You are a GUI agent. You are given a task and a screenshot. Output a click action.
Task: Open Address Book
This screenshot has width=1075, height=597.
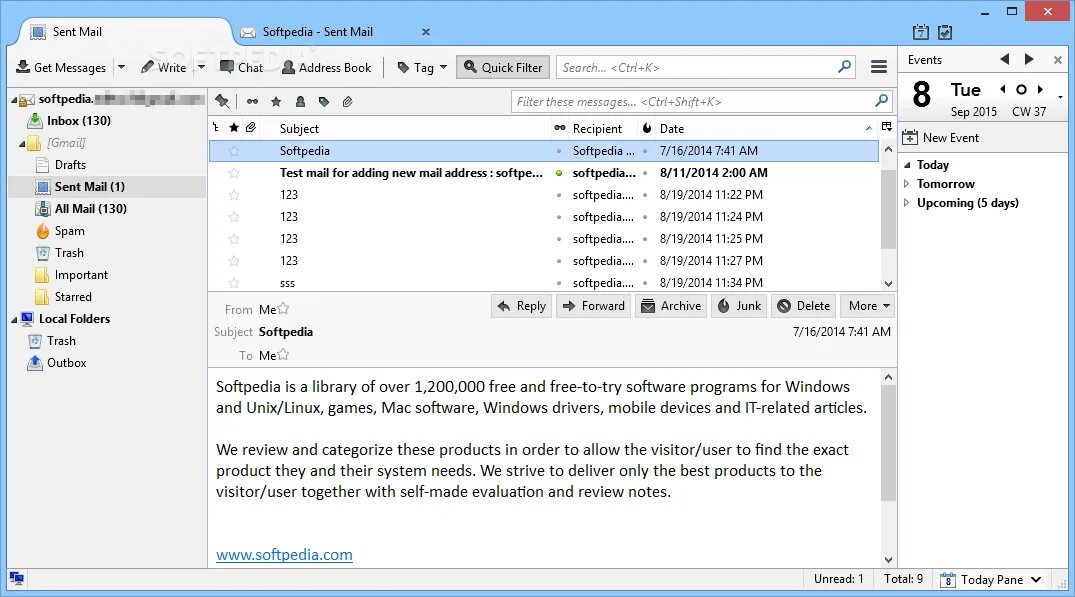coord(326,67)
